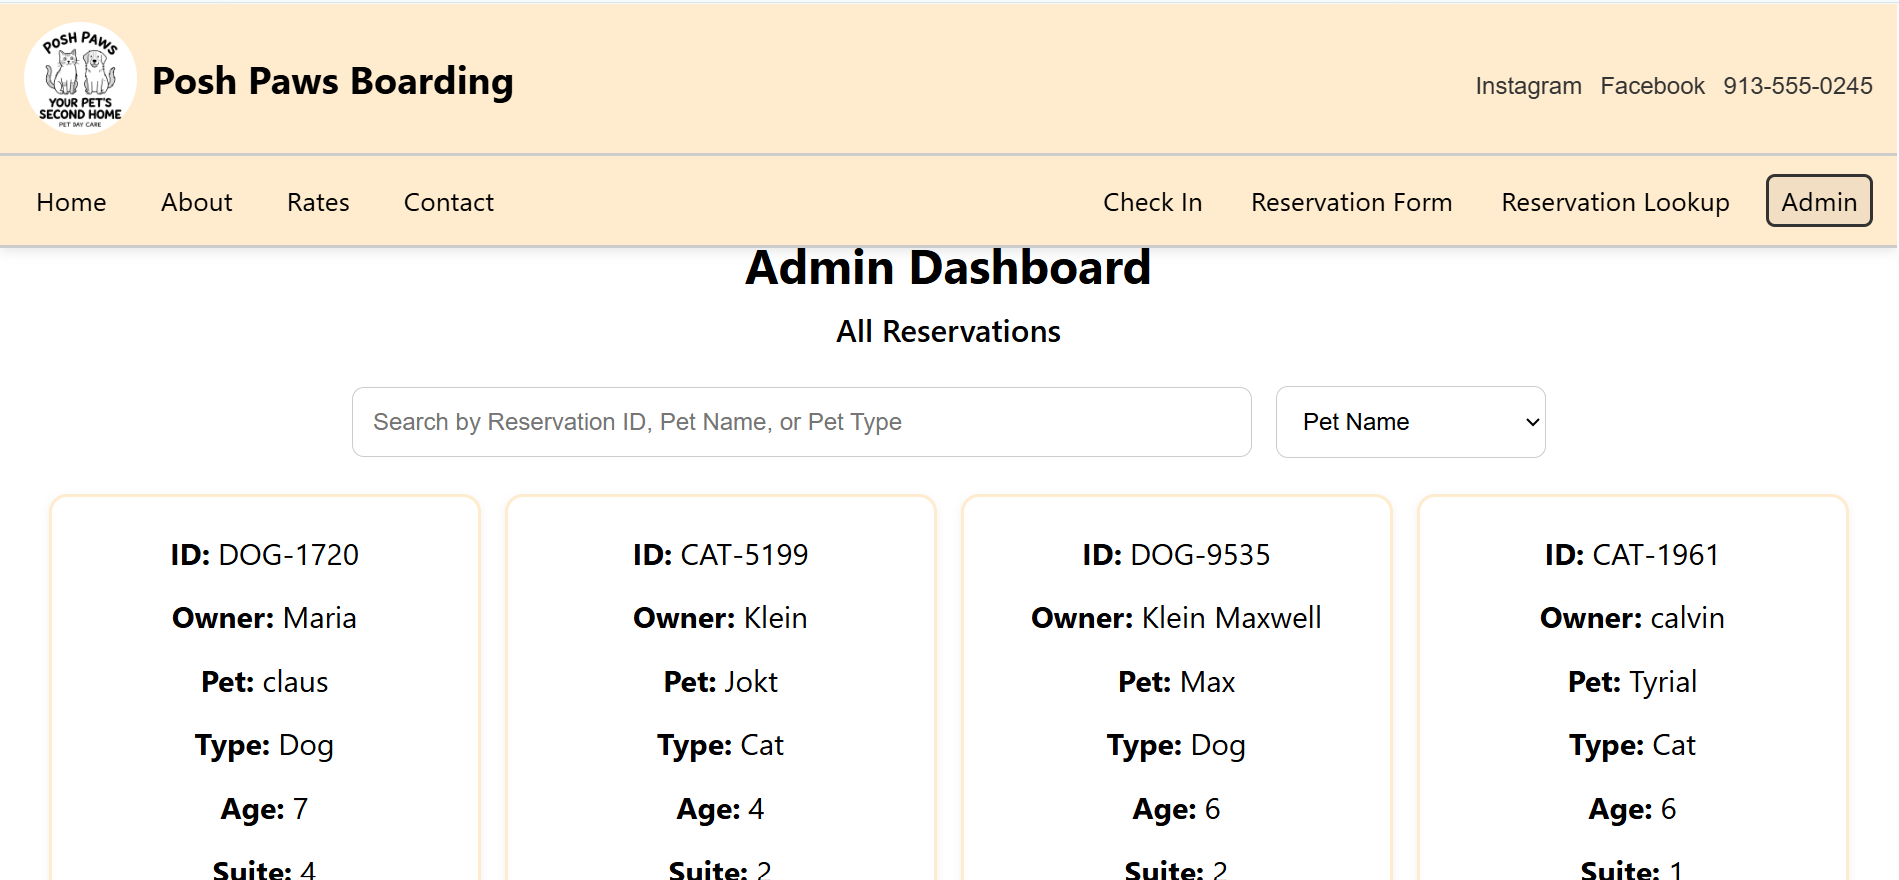Click the phone number 913-555-0245
Image resolution: width=1899 pixels, height=880 pixels.
pyautogui.click(x=1797, y=86)
